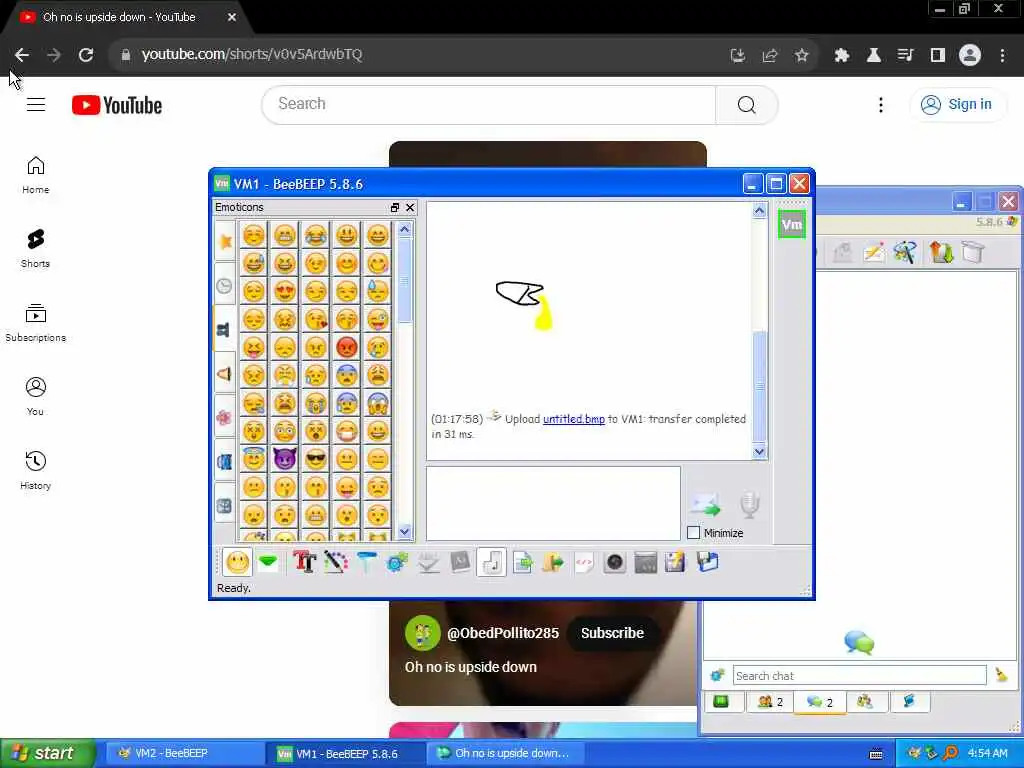Viewport: 1024px width, 768px height.
Task: Click Search chat field in VM2 window
Action: click(x=859, y=676)
